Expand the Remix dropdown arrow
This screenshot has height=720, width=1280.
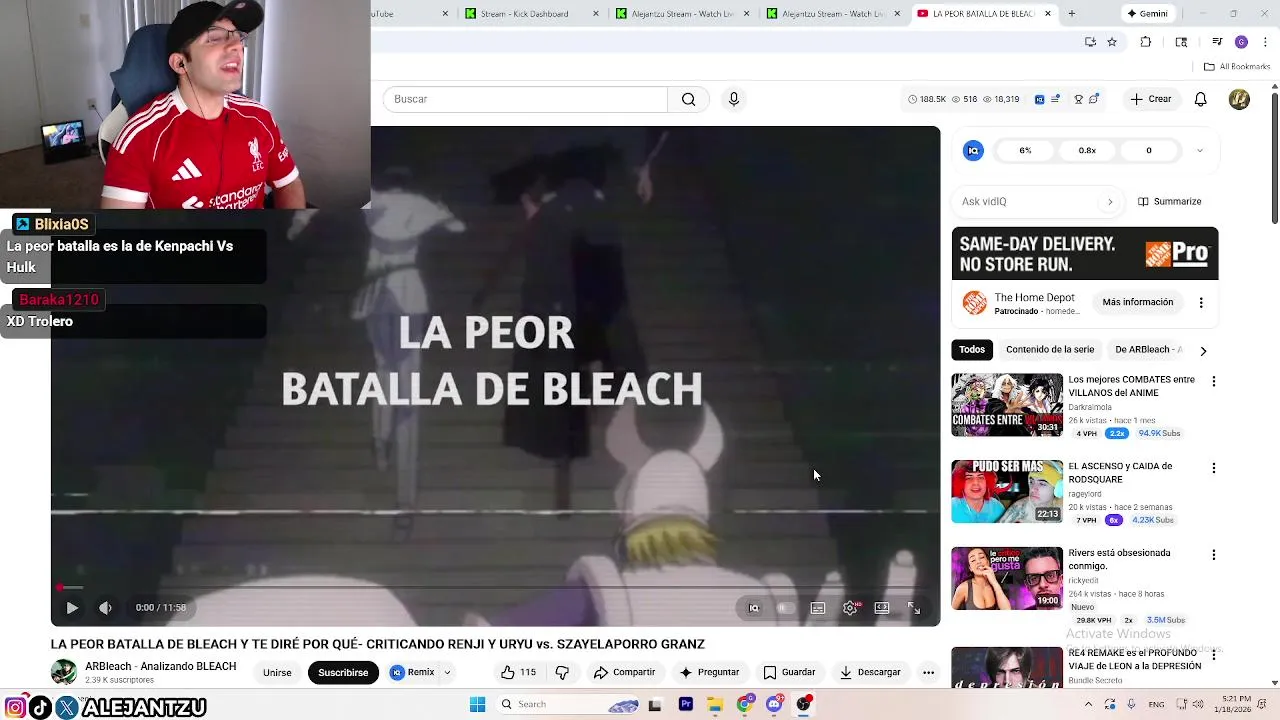tap(448, 673)
